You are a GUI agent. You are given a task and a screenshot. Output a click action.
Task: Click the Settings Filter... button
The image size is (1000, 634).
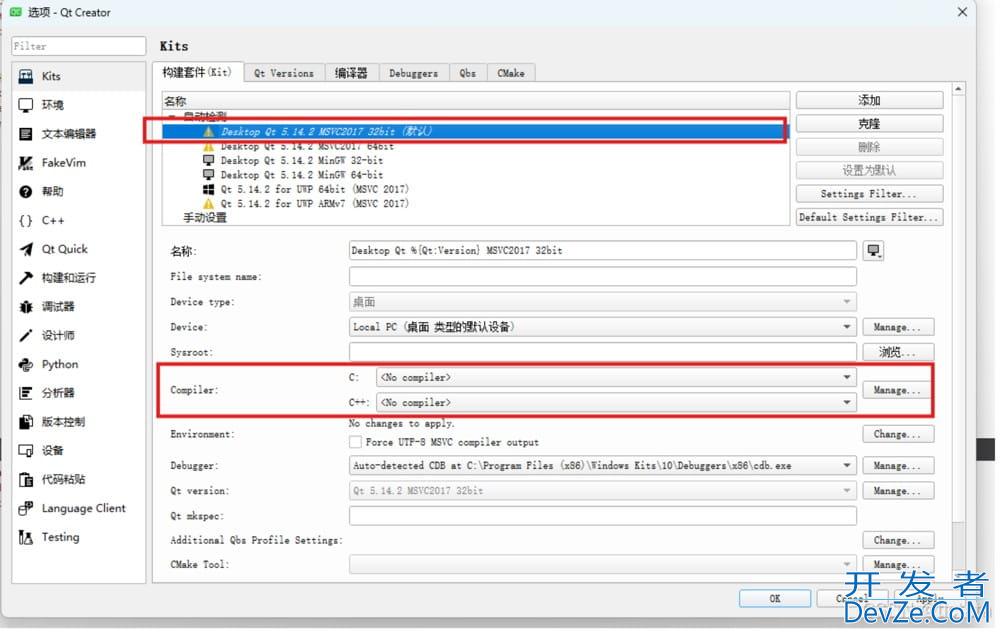(x=869, y=195)
